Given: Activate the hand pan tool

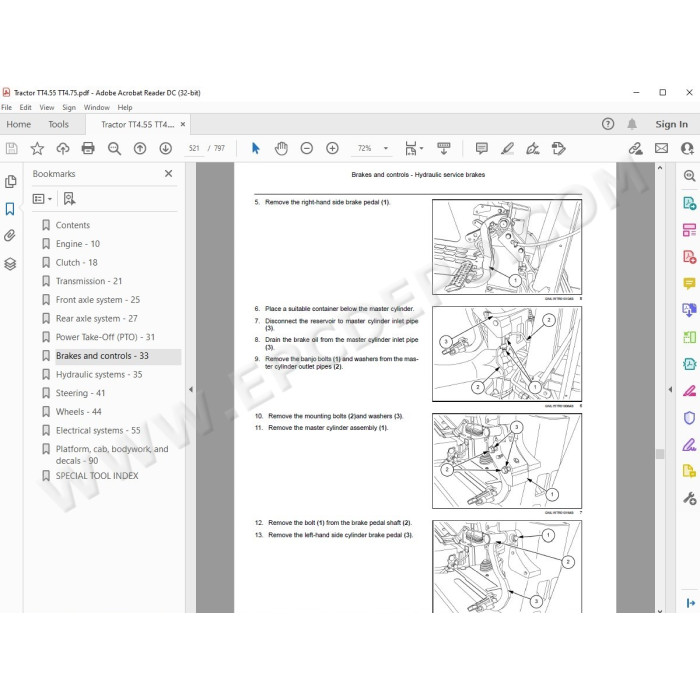Looking at the screenshot, I should pos(281,148).
